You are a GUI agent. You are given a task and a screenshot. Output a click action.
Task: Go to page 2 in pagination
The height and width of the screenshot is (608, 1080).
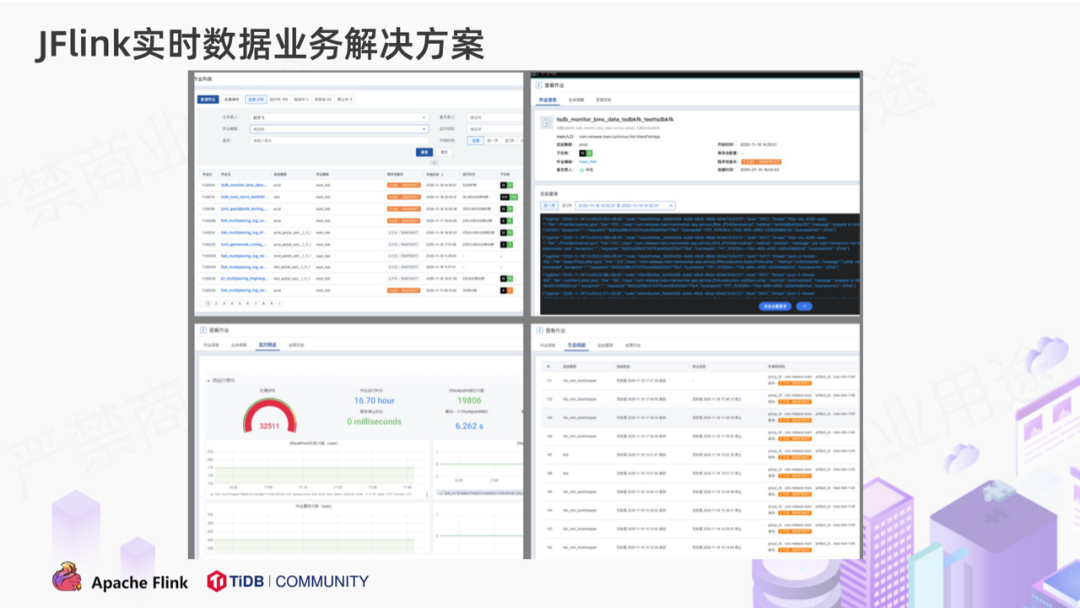pyautogui.click(x=216, y=303)
